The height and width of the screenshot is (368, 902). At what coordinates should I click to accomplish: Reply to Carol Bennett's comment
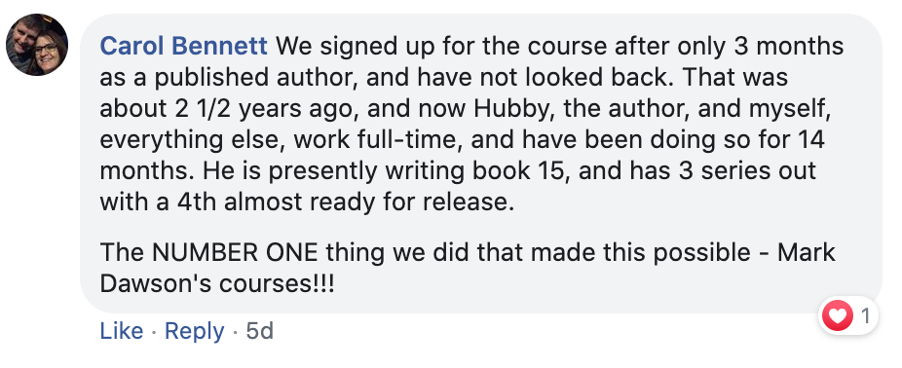[194, 331]
